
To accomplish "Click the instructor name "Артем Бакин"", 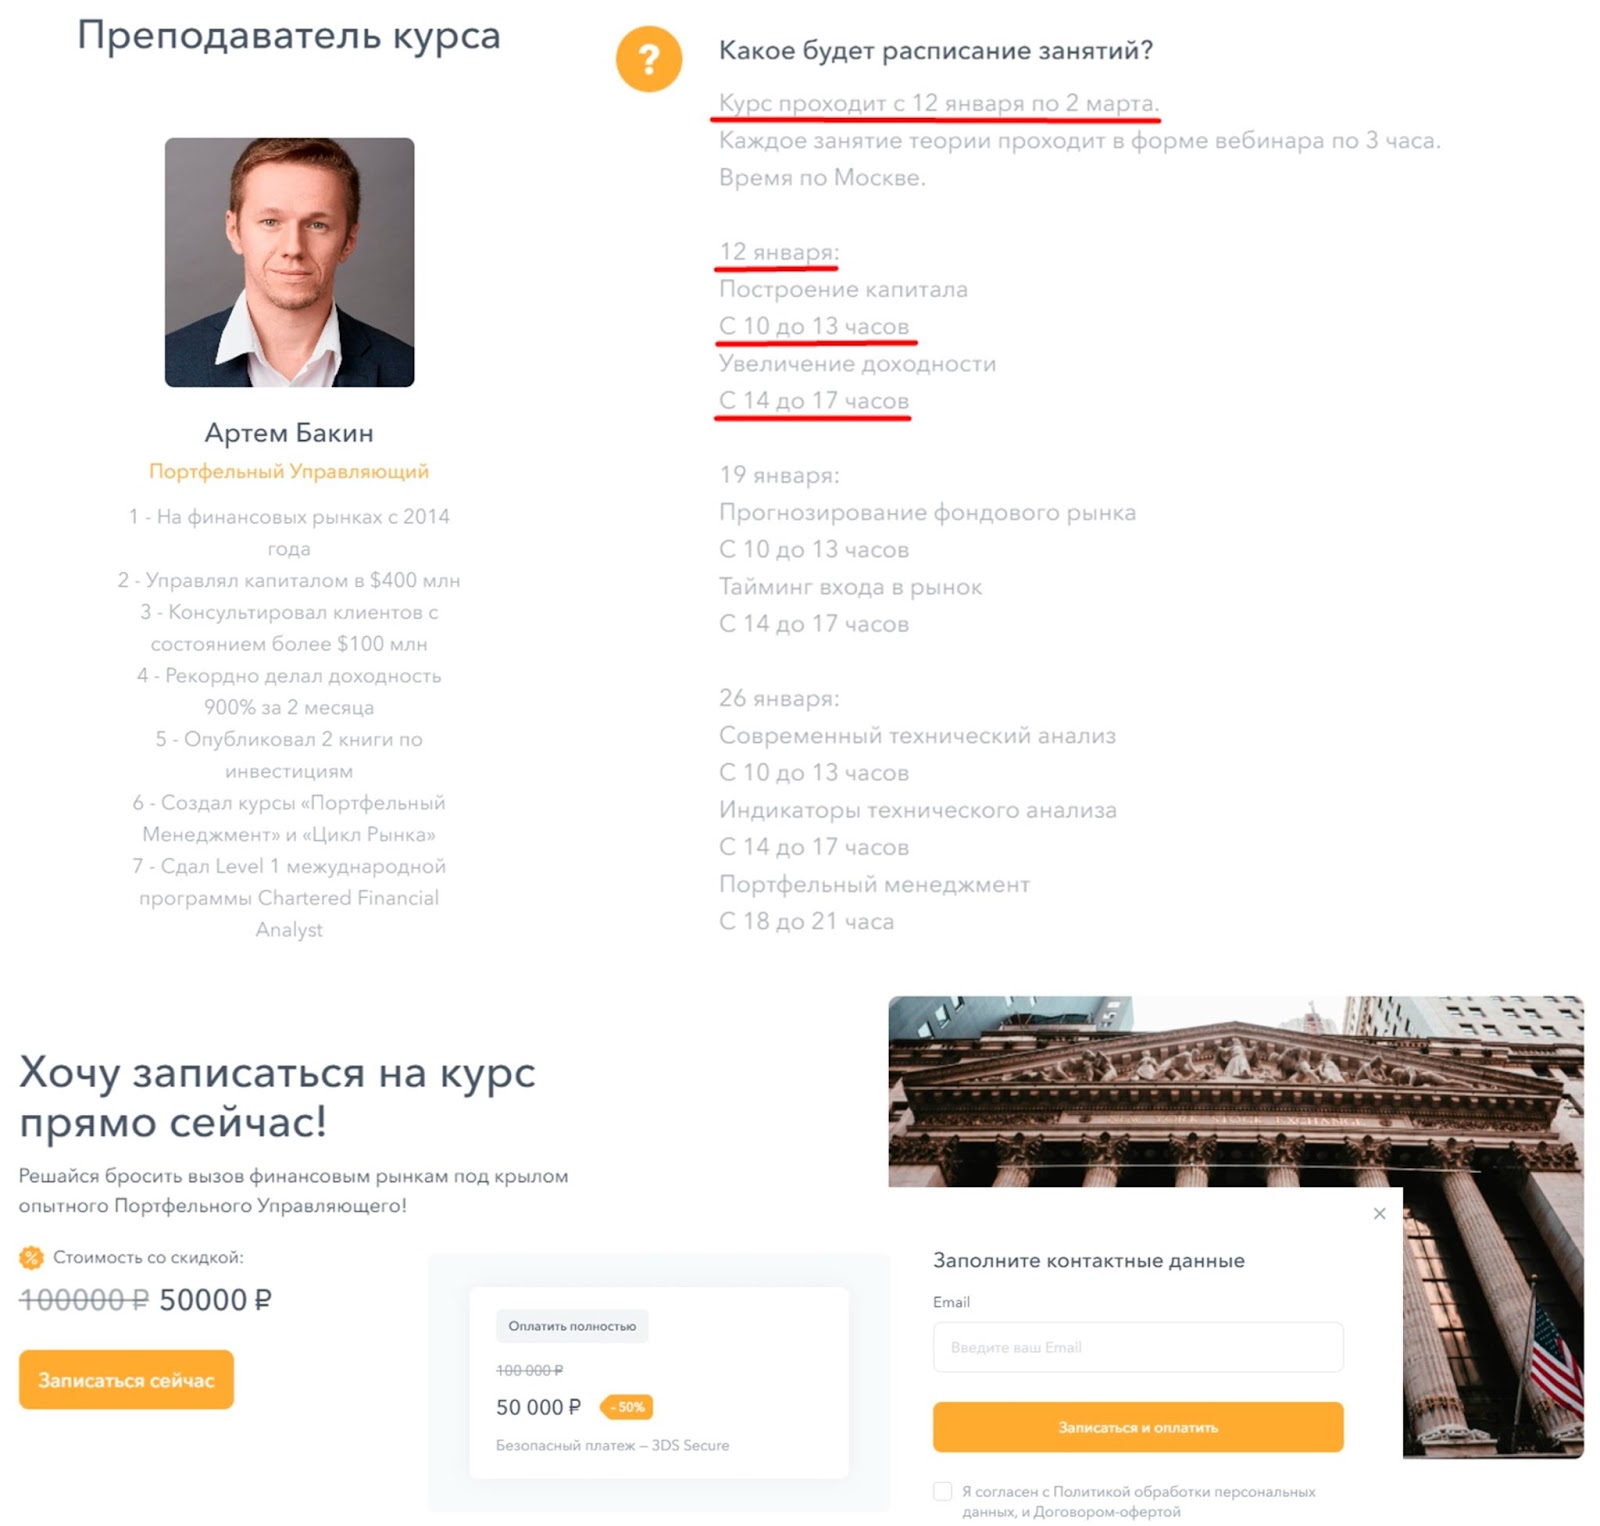I will [289, 433].
